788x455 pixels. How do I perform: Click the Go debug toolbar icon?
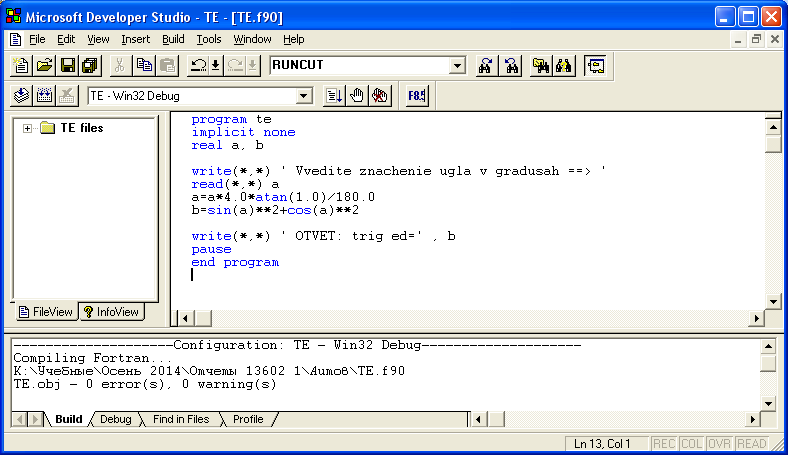point(334,96)
